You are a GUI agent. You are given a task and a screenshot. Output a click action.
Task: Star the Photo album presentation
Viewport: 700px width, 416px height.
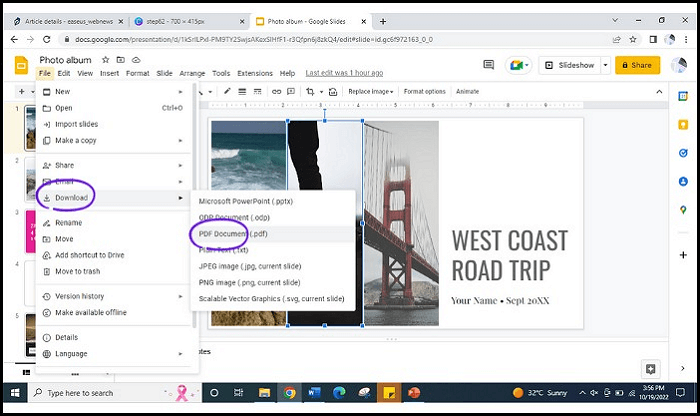[104, 60]
